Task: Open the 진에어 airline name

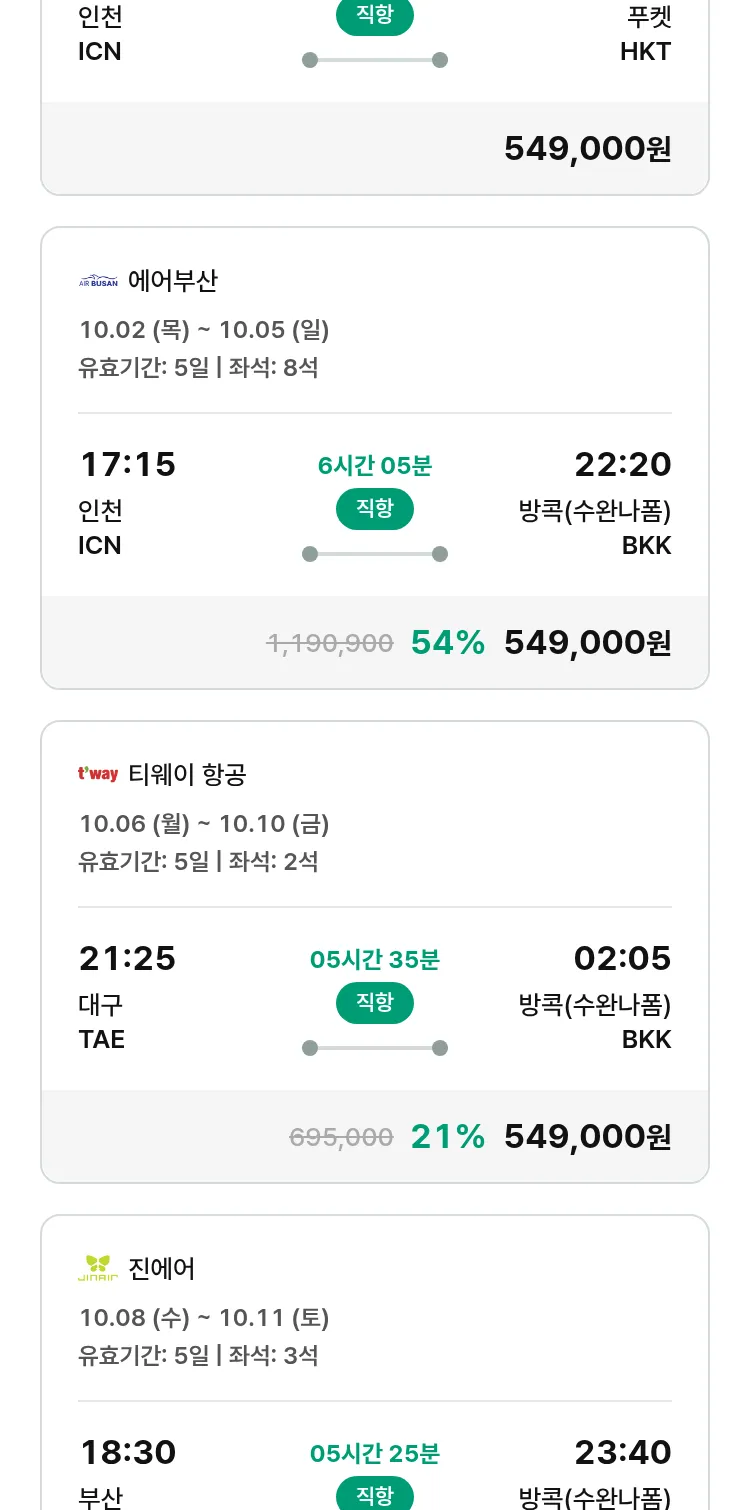Action: pos(162,1268)
